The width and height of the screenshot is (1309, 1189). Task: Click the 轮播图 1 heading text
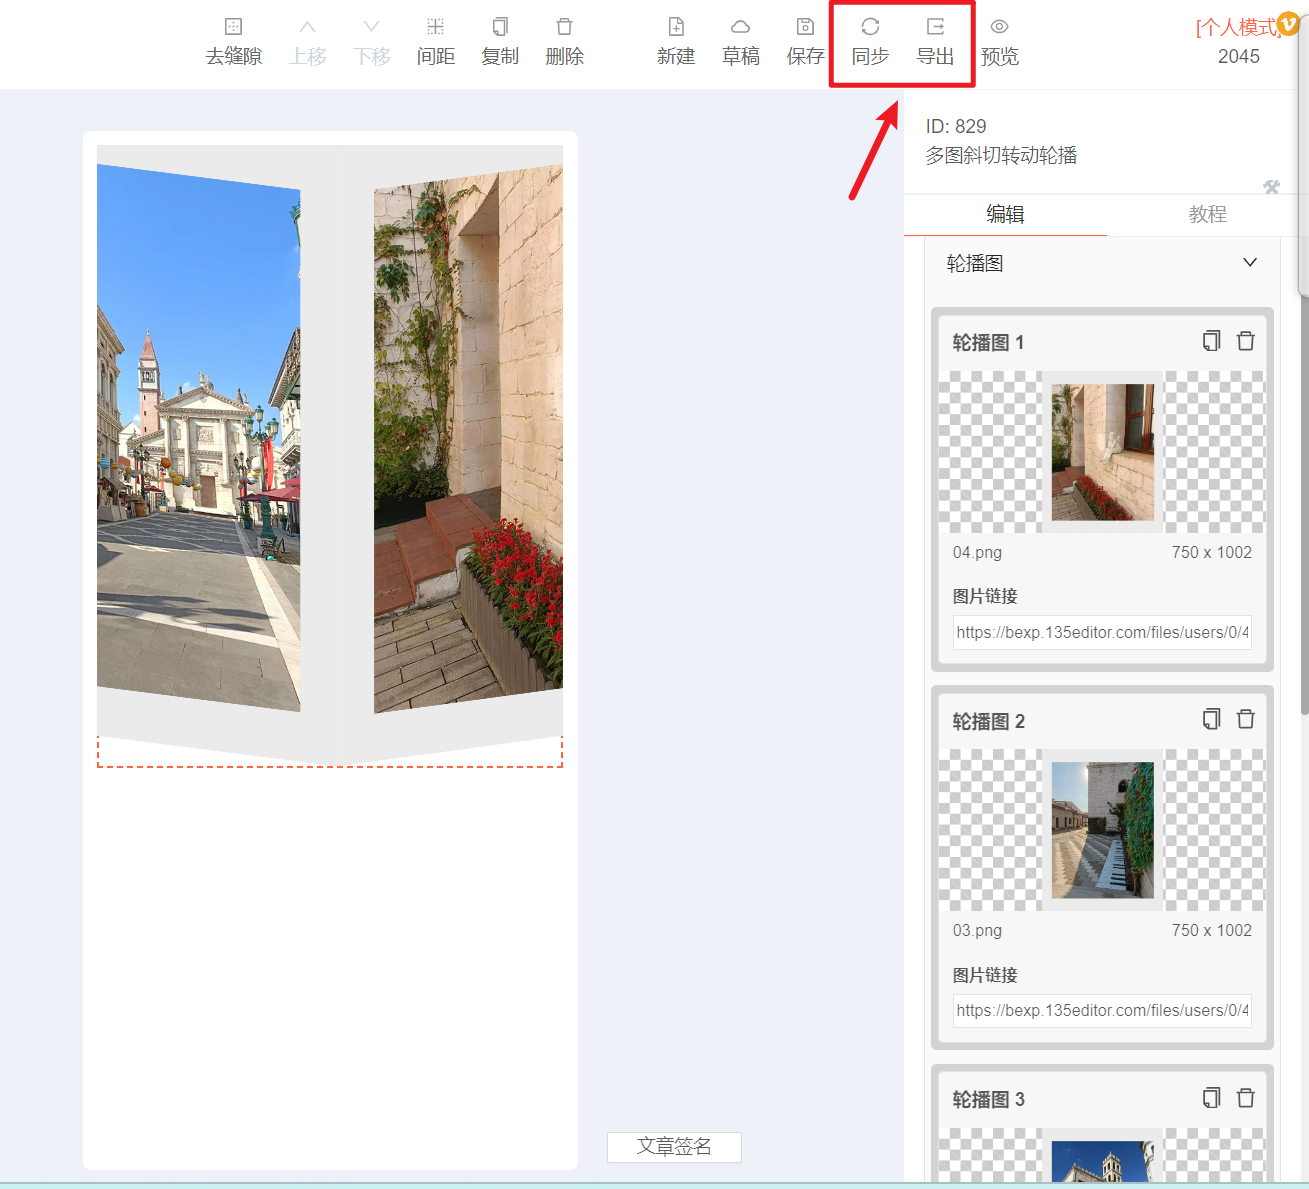click(x=988, y=342)
